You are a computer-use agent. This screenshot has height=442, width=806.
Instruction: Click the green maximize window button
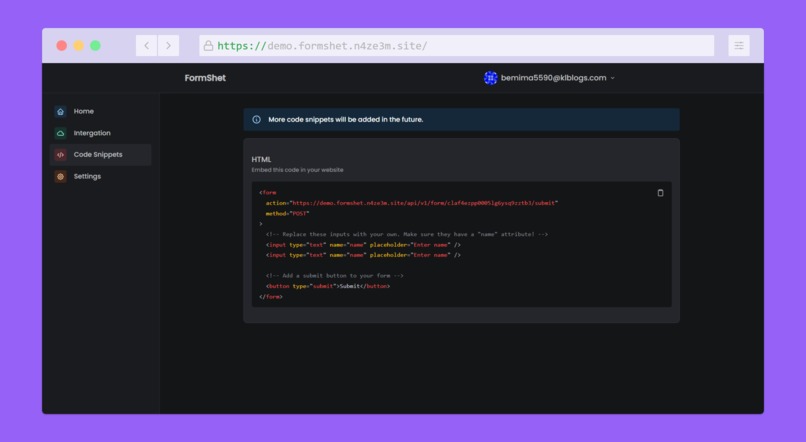[96, 46]
